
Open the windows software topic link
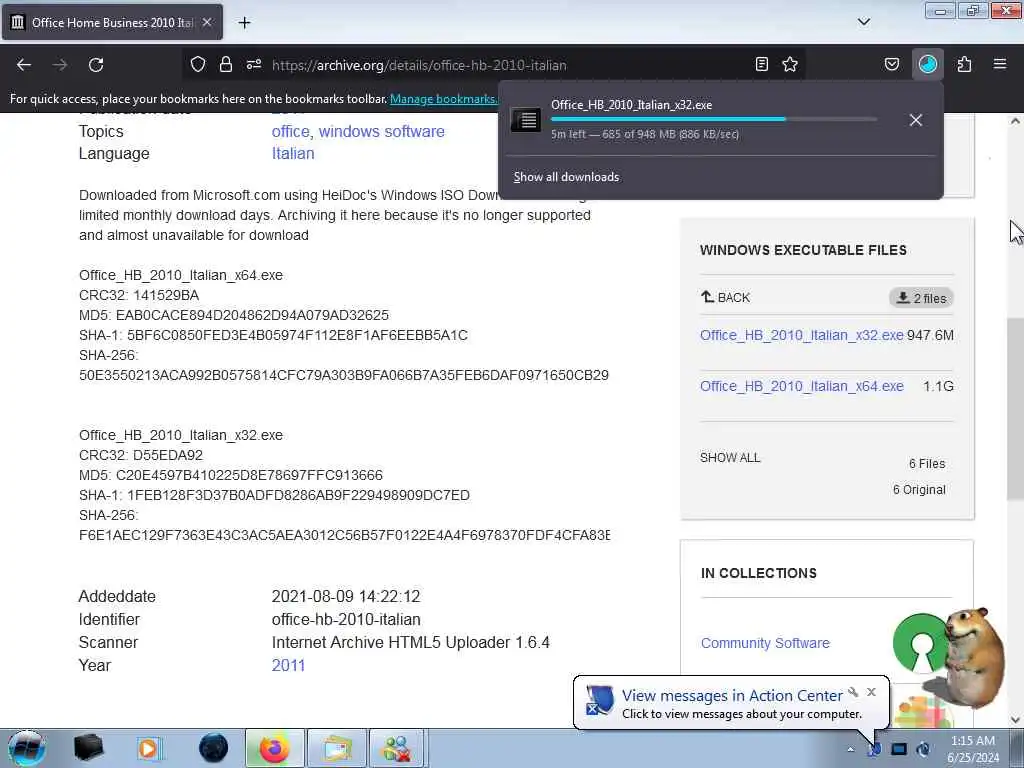pos(381,131)
